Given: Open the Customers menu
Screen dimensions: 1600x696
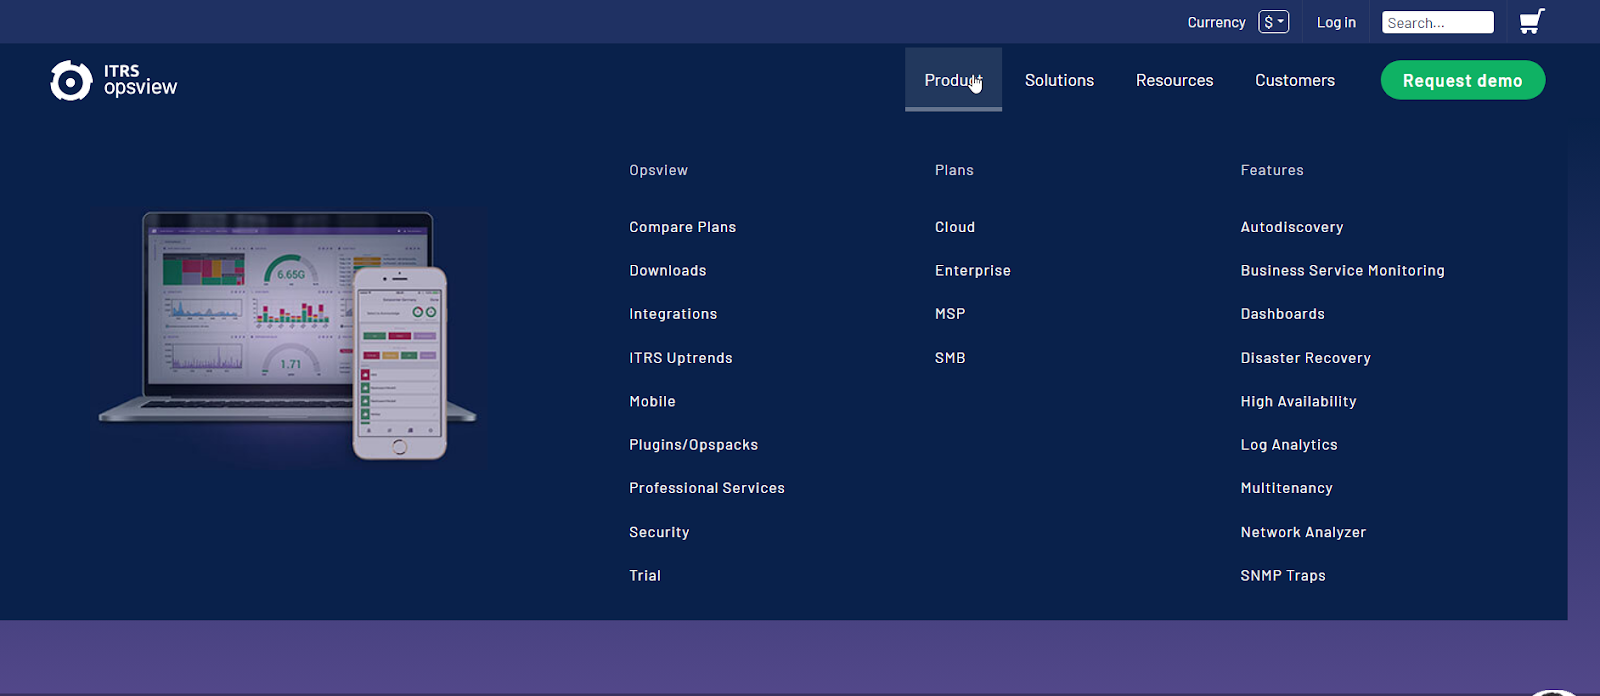Looking at the screenshot, I should [x=1295, y=80].
